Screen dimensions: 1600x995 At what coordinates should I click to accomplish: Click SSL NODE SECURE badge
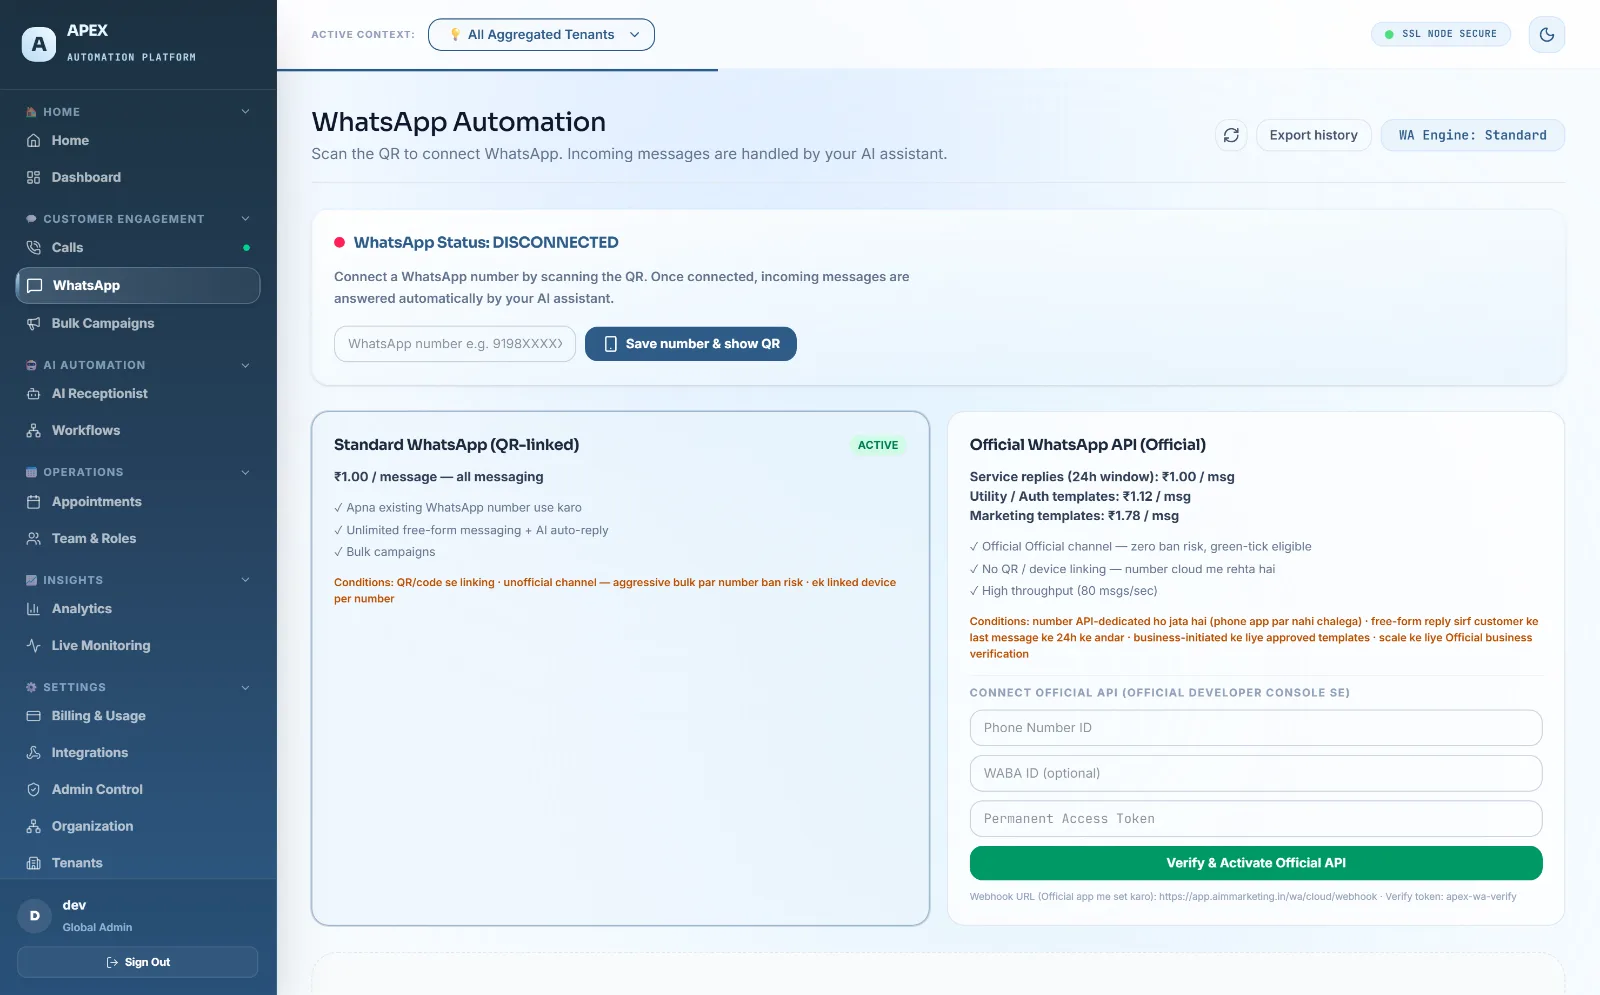point(1441,34)
